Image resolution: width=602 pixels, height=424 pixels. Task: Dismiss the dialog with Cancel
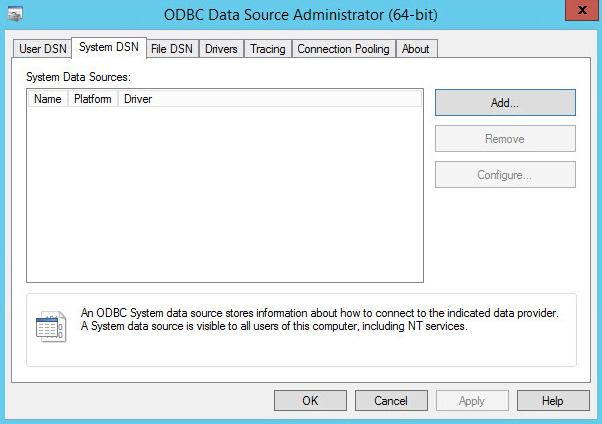point(391,400)
